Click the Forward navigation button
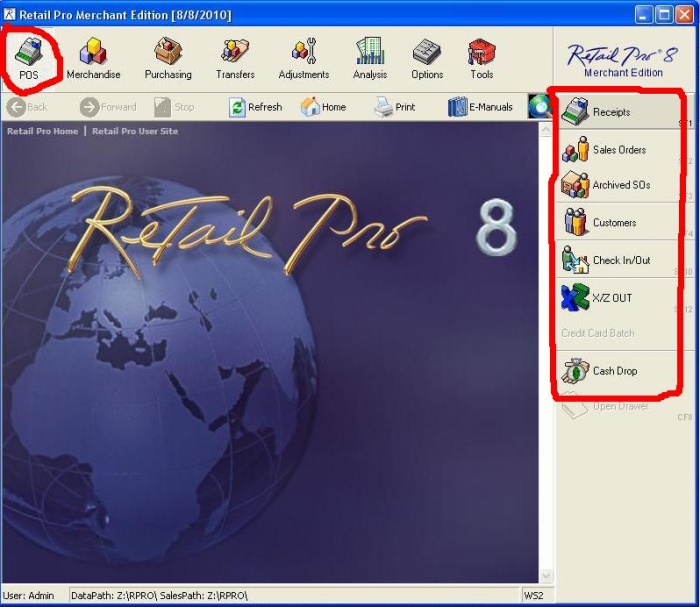 (x=108, y=107)
